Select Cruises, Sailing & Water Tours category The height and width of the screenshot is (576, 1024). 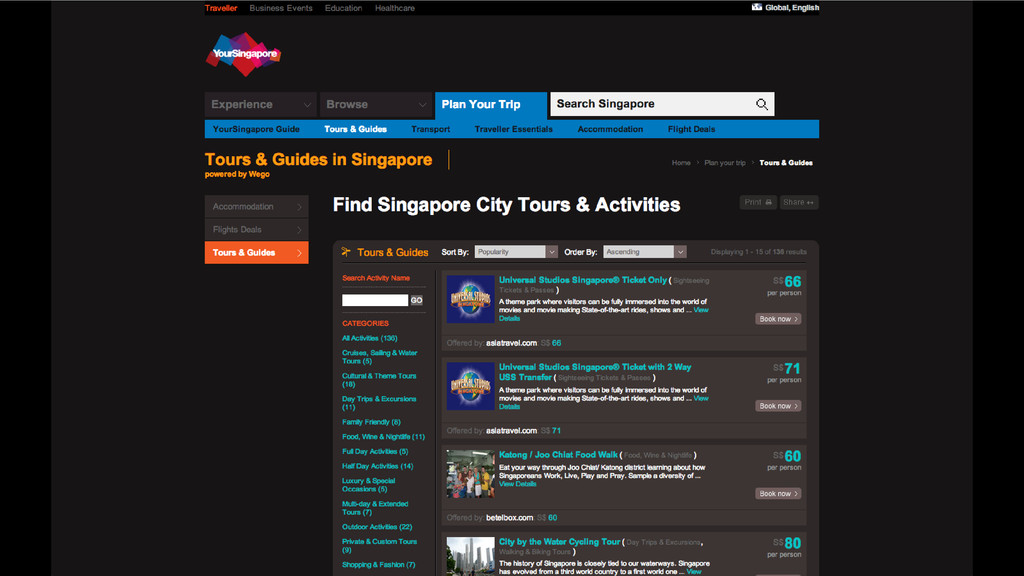tap(379, 357)
